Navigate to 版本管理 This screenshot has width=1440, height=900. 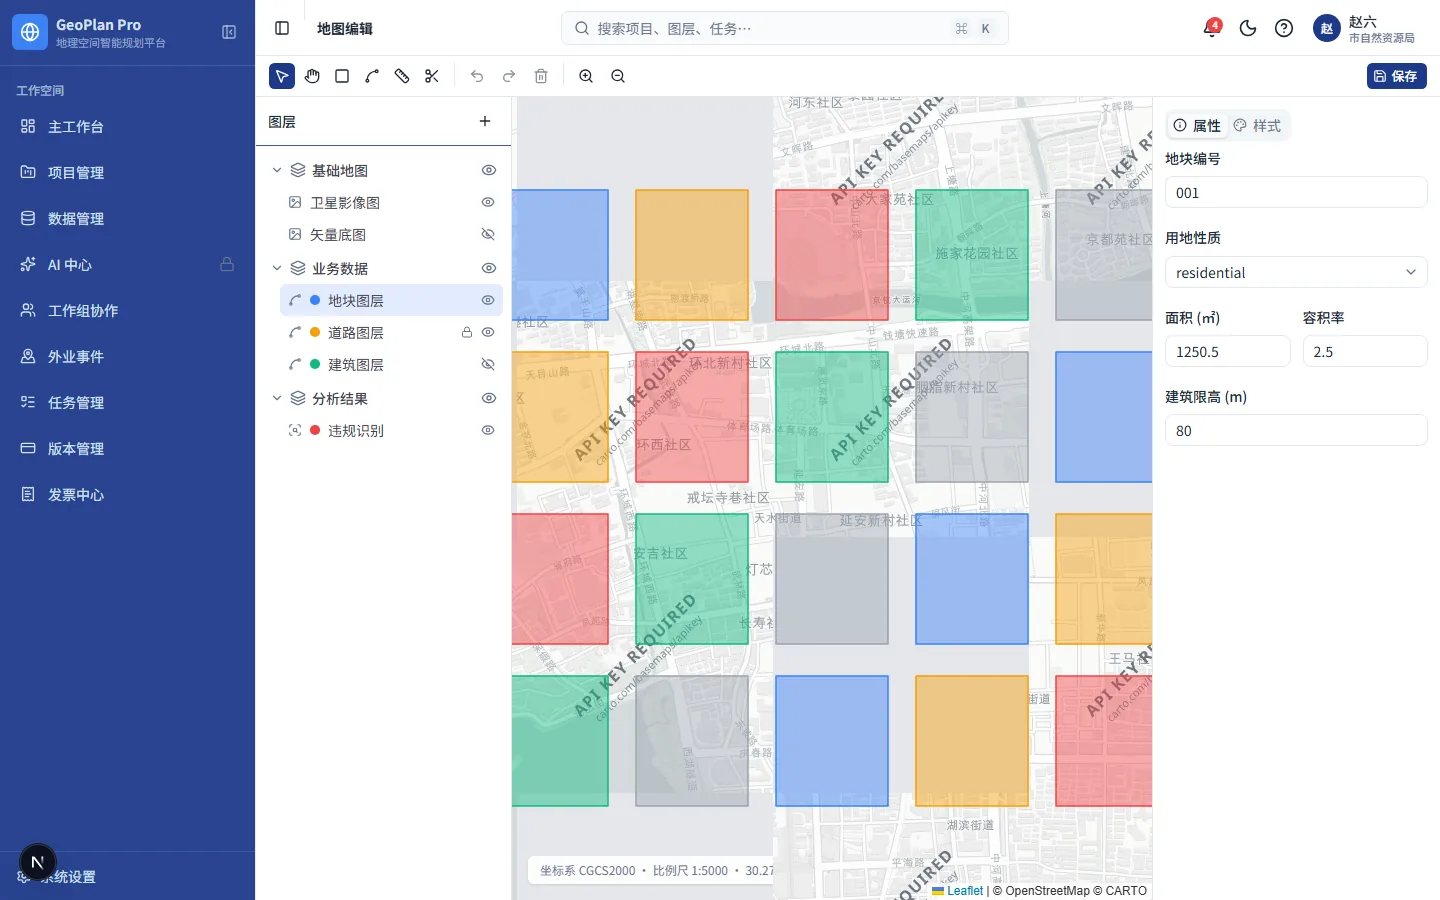(127, 449)
